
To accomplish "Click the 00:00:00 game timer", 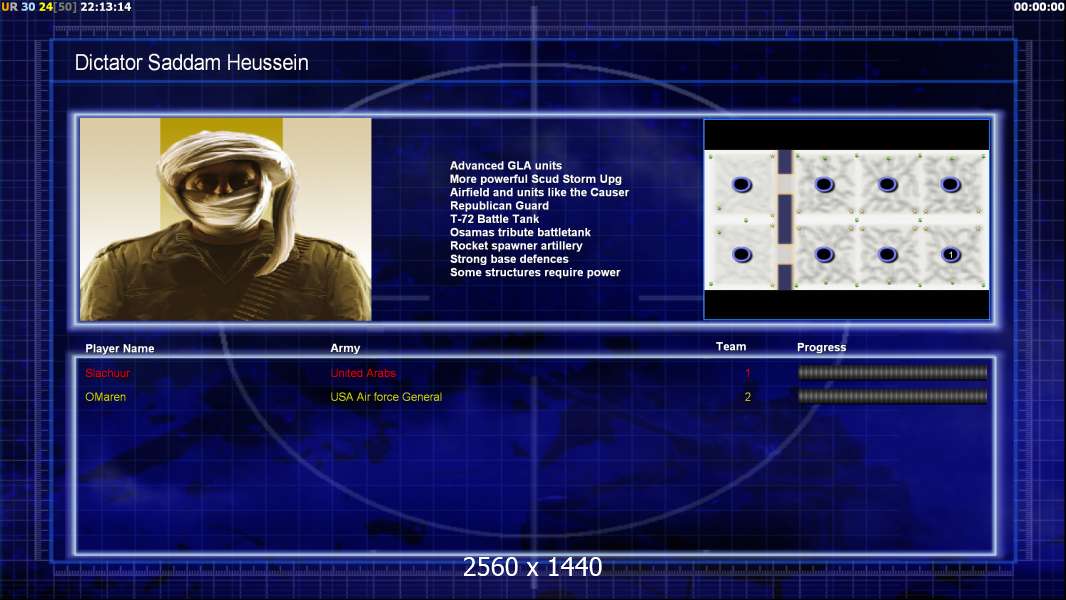I will pos(1039,7).
